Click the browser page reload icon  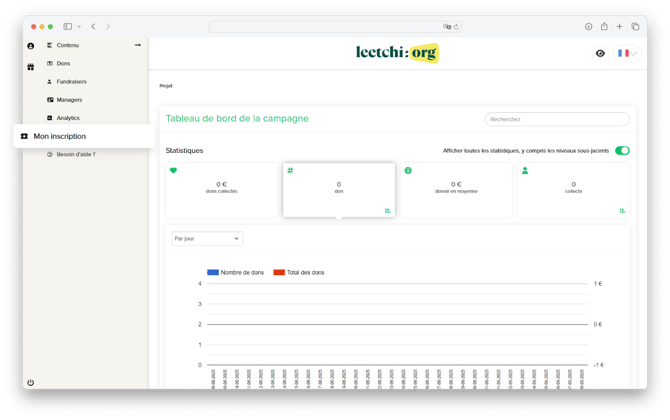[457, 27]
